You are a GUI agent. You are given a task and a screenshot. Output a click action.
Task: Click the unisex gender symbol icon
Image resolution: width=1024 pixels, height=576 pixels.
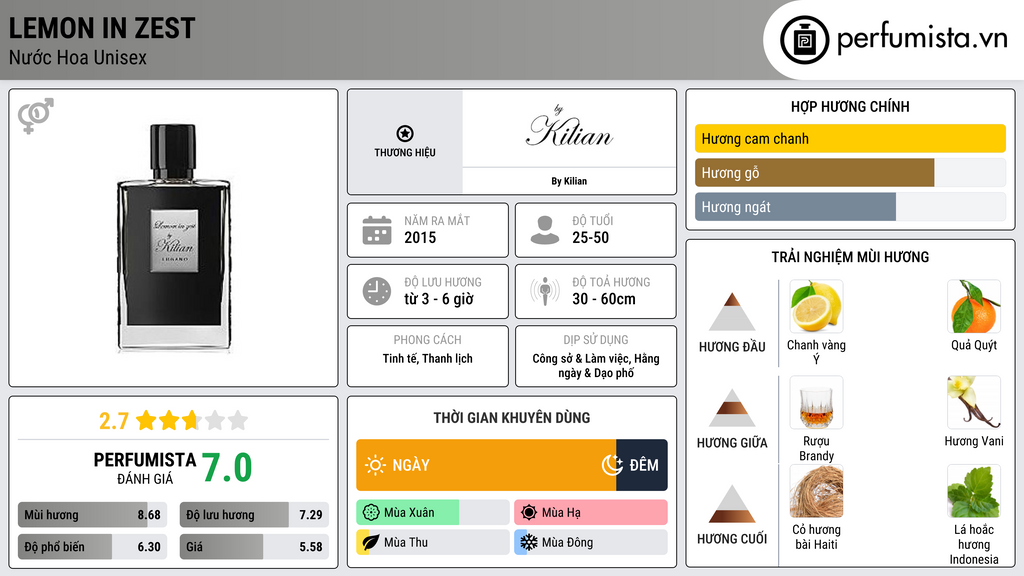(36, 116)
